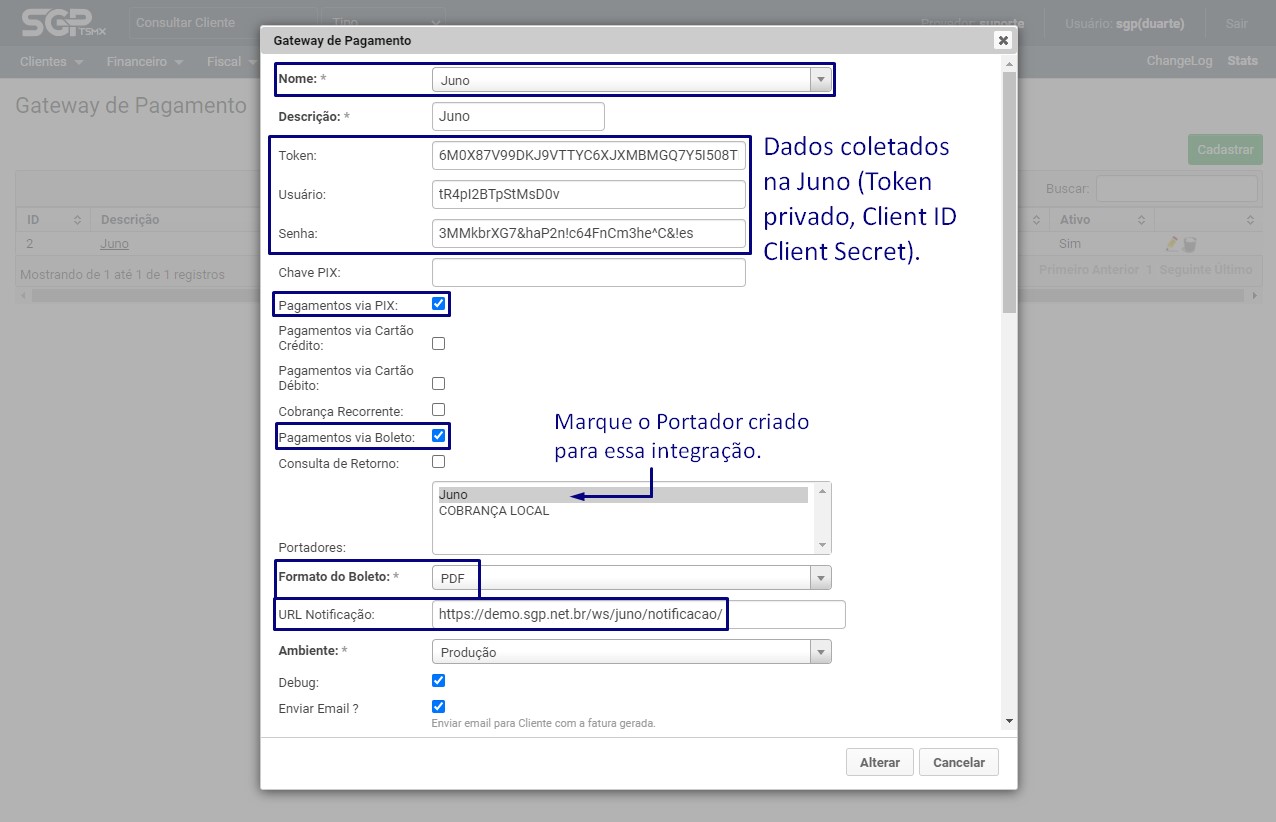Enable Pagamentos via Cartão Crédito

[x=438, y=344]
